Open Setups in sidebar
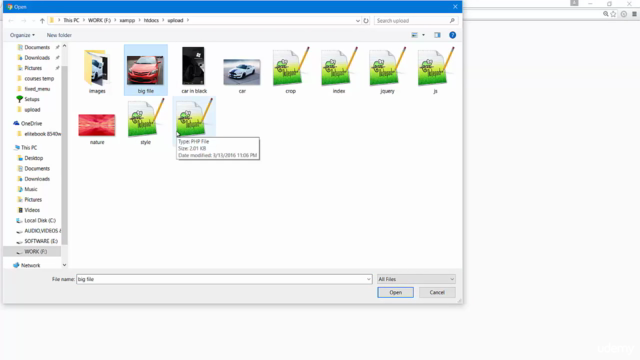Viewport: 640px width, 360px height. [31, 99]
